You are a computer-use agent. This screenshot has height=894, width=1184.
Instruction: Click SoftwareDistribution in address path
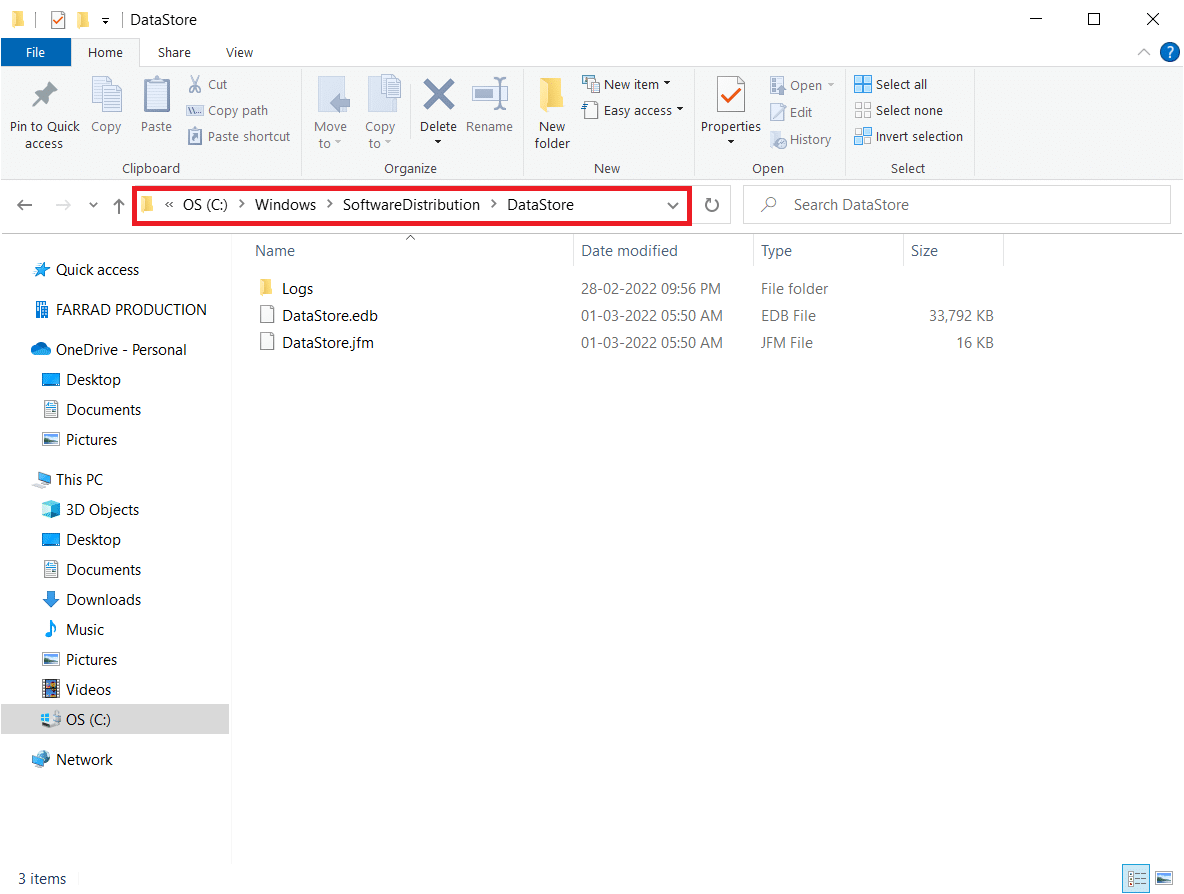click(x=411, y=205)
